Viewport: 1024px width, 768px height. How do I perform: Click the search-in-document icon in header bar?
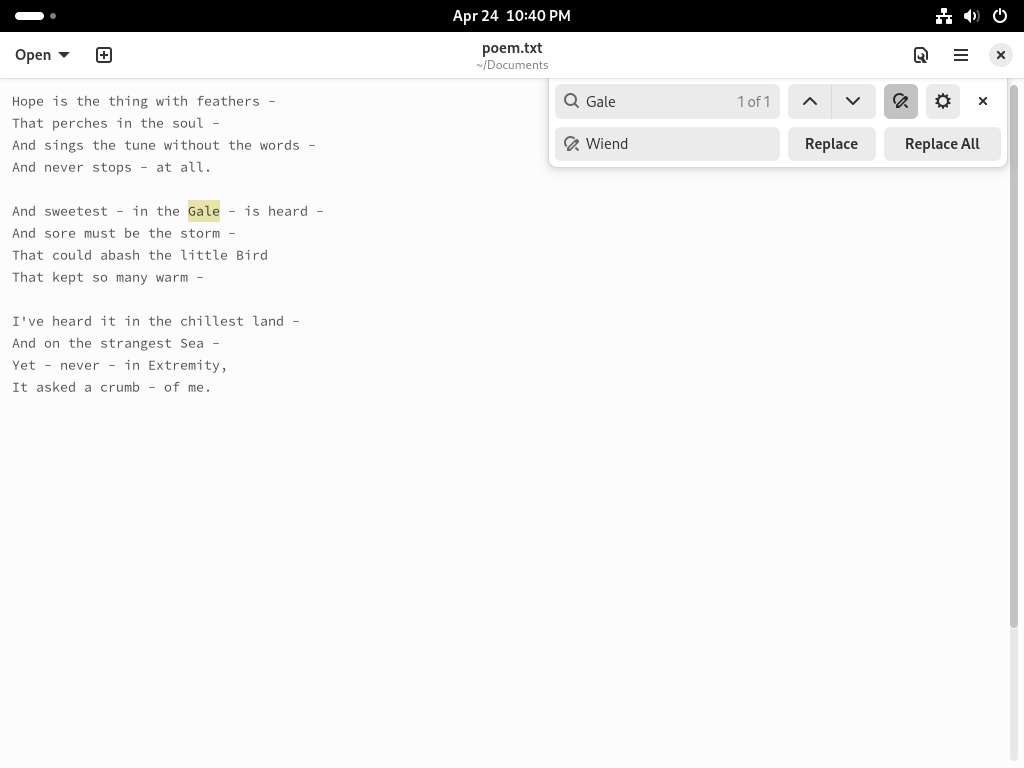tap(921, 55)
